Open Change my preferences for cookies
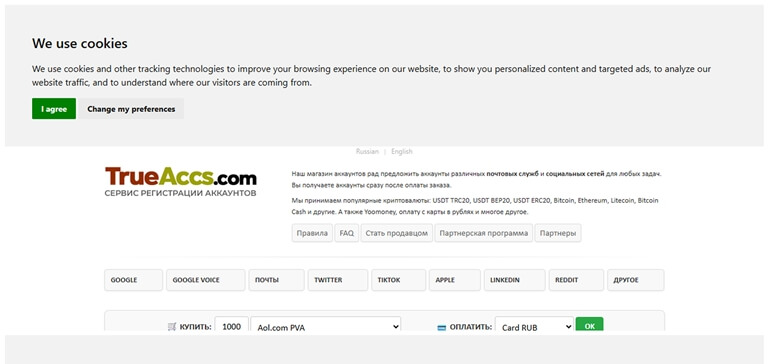This screenshot has width=768, height=364. pyautogui.click(x=131, y=109)
